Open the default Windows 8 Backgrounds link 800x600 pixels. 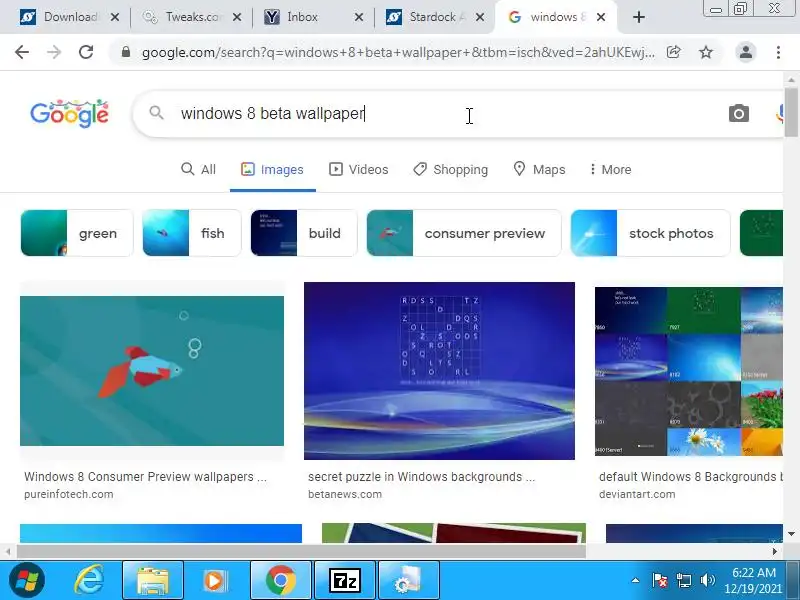tap(691, 477)
